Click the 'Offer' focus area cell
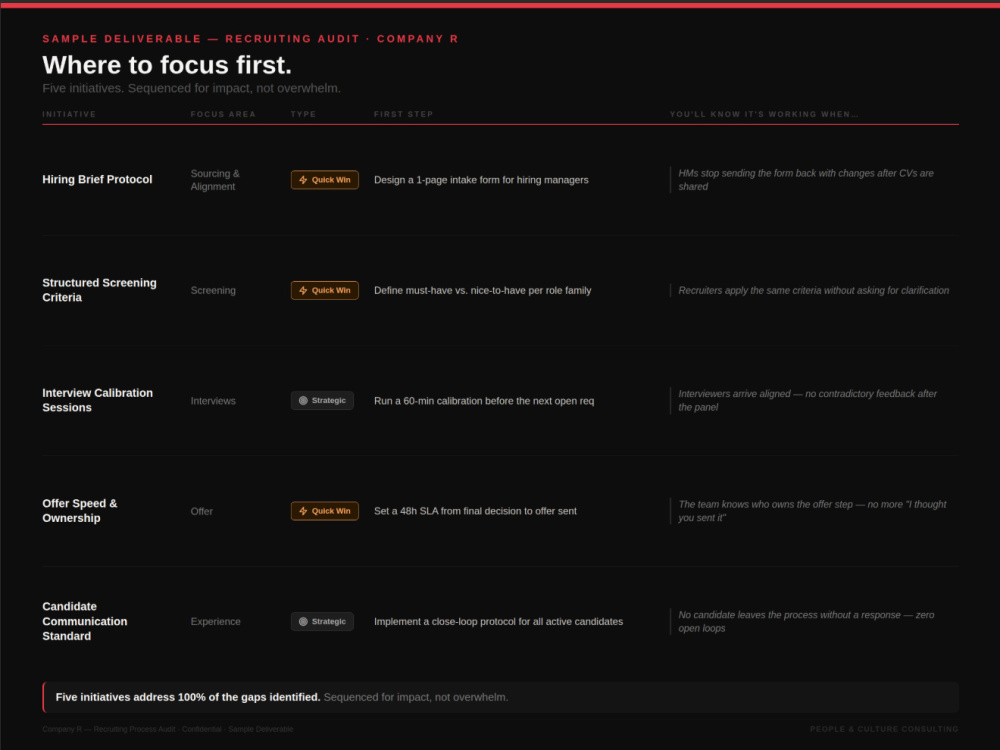The height and width of the screenshot is (750, 1000). (x=202, y=511)
